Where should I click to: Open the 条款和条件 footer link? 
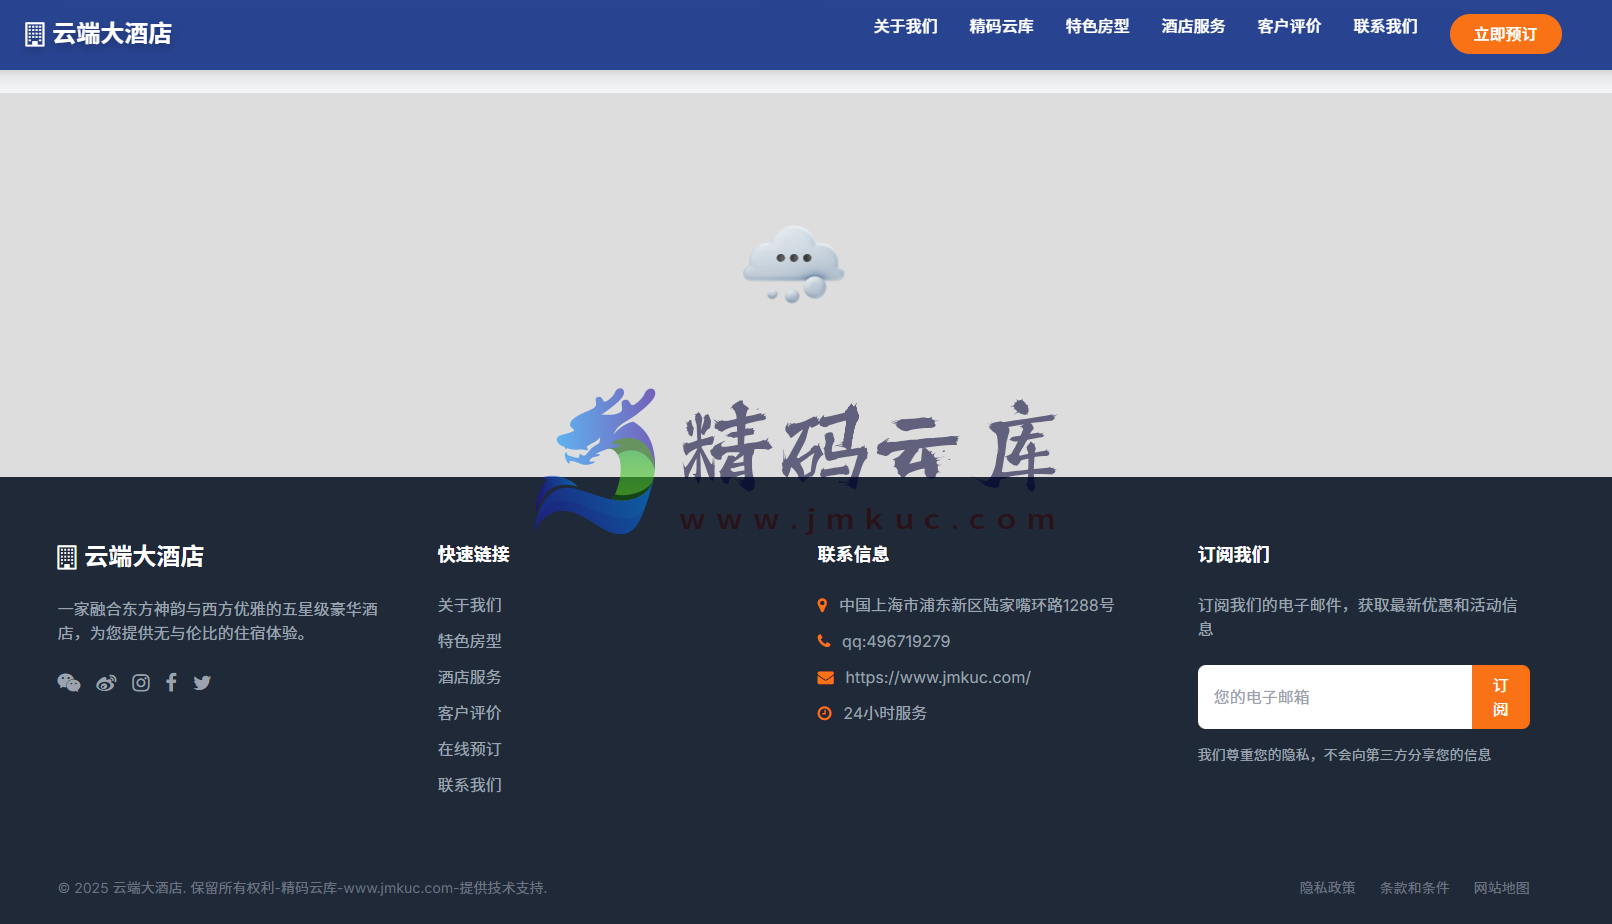pos(1415,888)
